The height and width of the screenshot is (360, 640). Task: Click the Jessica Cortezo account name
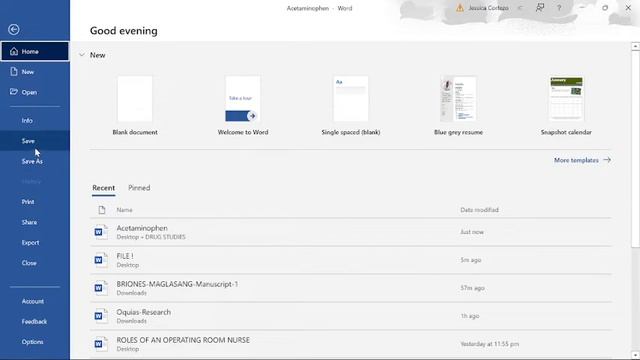click(x=488, y=8)
